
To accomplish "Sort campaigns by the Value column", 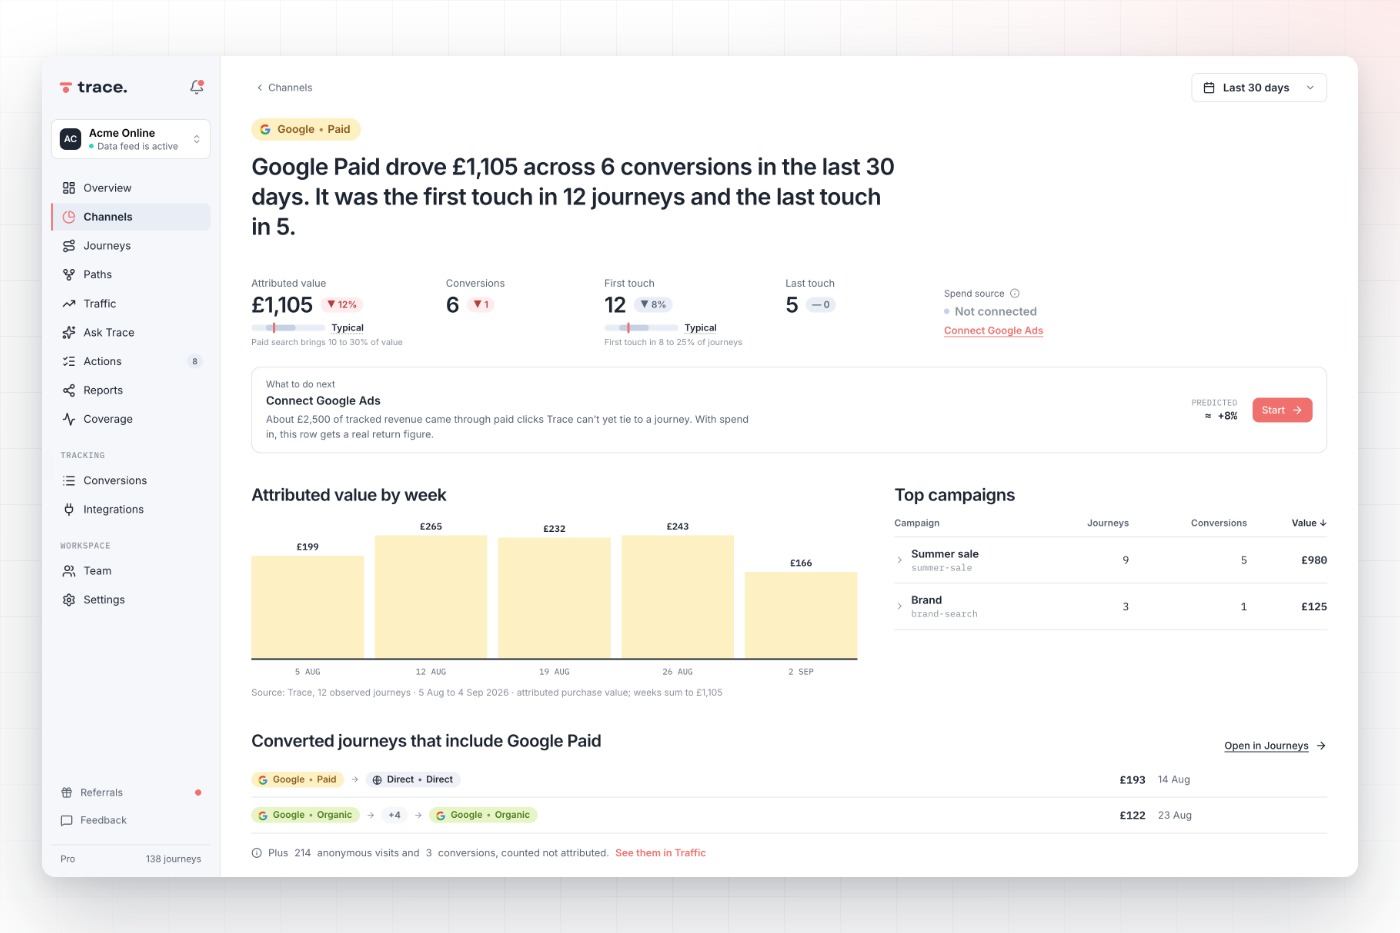I will tap(1309, 523).
